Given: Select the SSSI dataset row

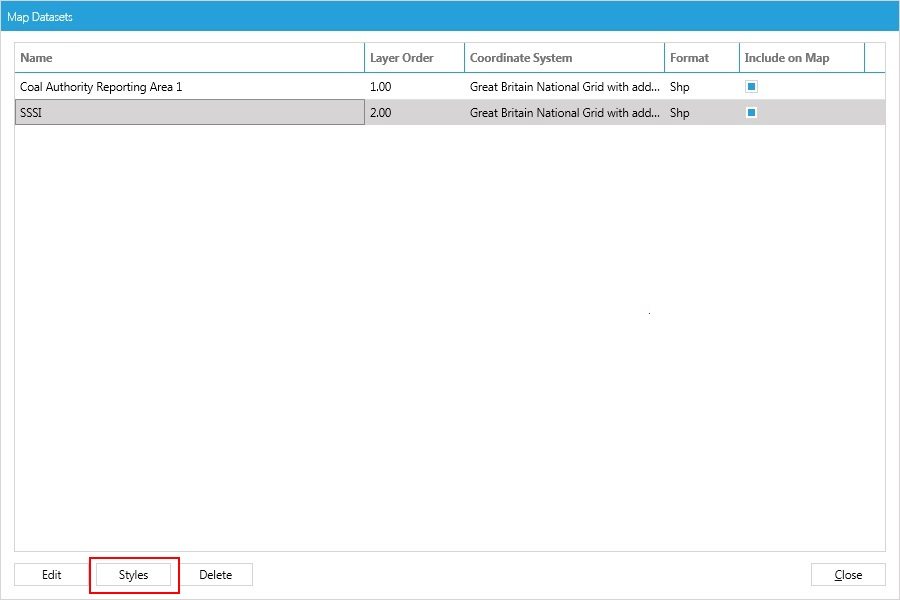Looking at the screenshot, I should click(150, 112).
